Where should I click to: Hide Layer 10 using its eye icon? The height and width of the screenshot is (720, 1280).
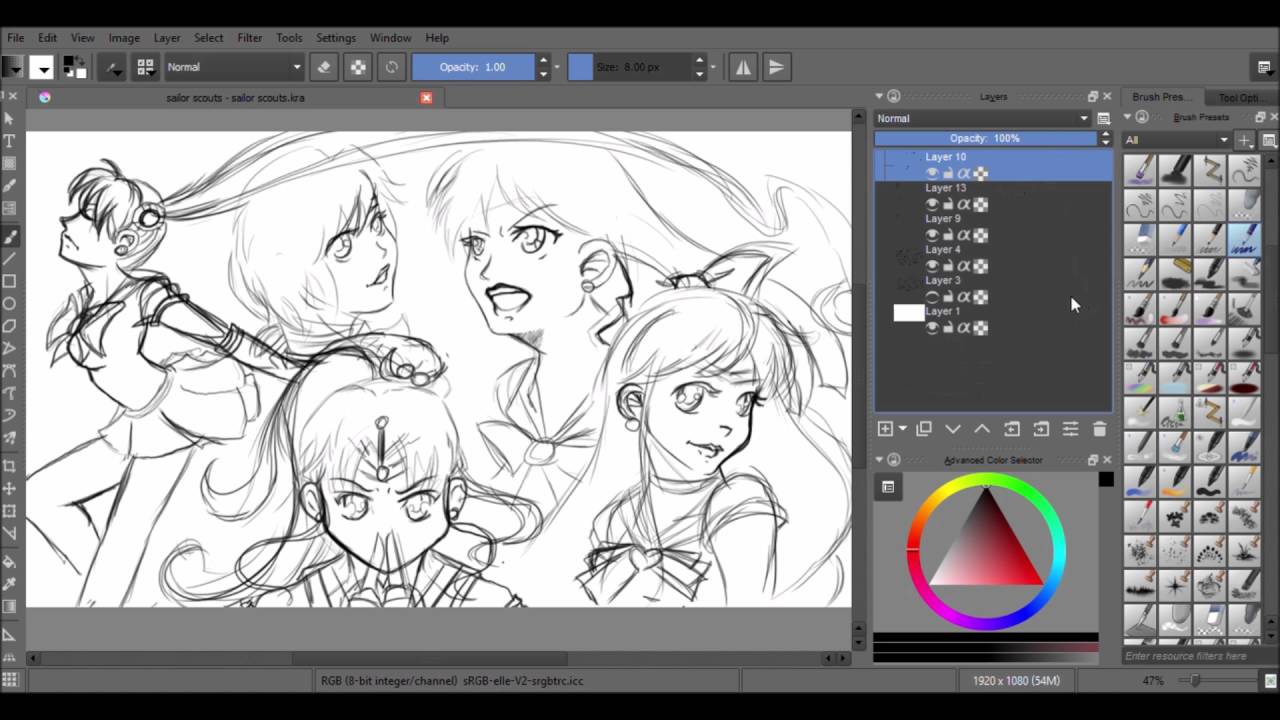click(932, 173)
